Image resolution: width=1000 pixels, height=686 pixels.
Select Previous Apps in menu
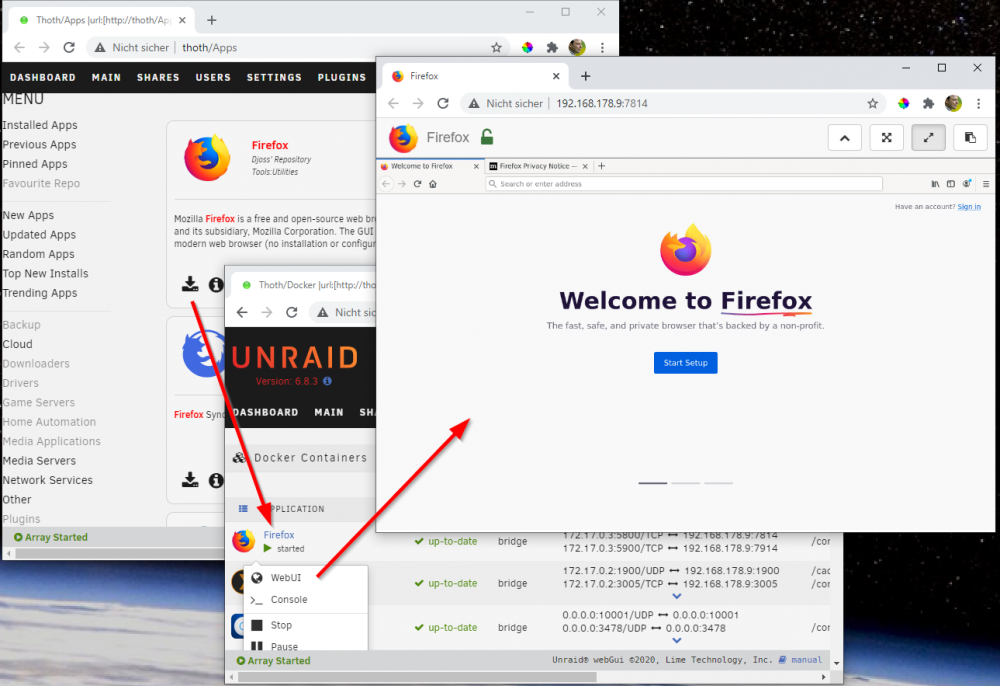39,145
